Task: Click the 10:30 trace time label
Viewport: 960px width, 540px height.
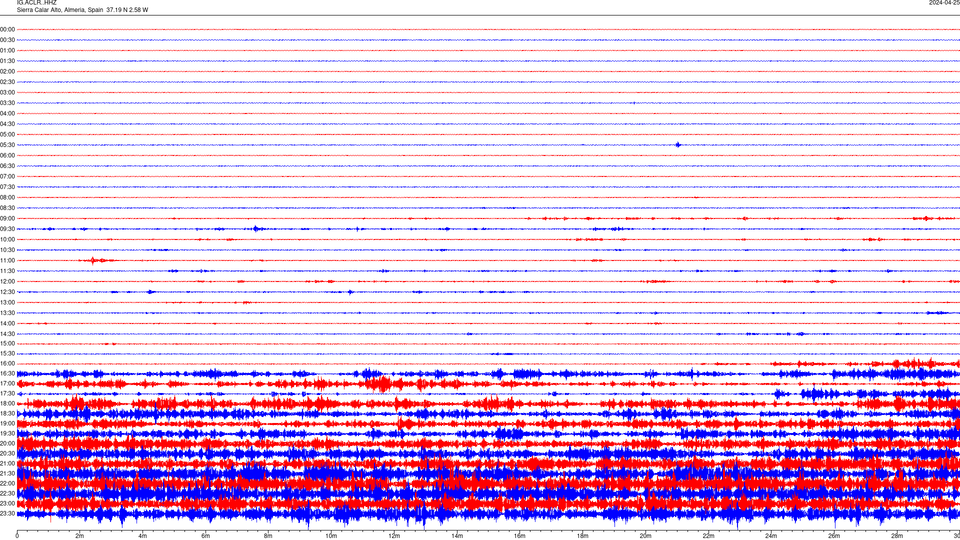Action: pos(7,250)
